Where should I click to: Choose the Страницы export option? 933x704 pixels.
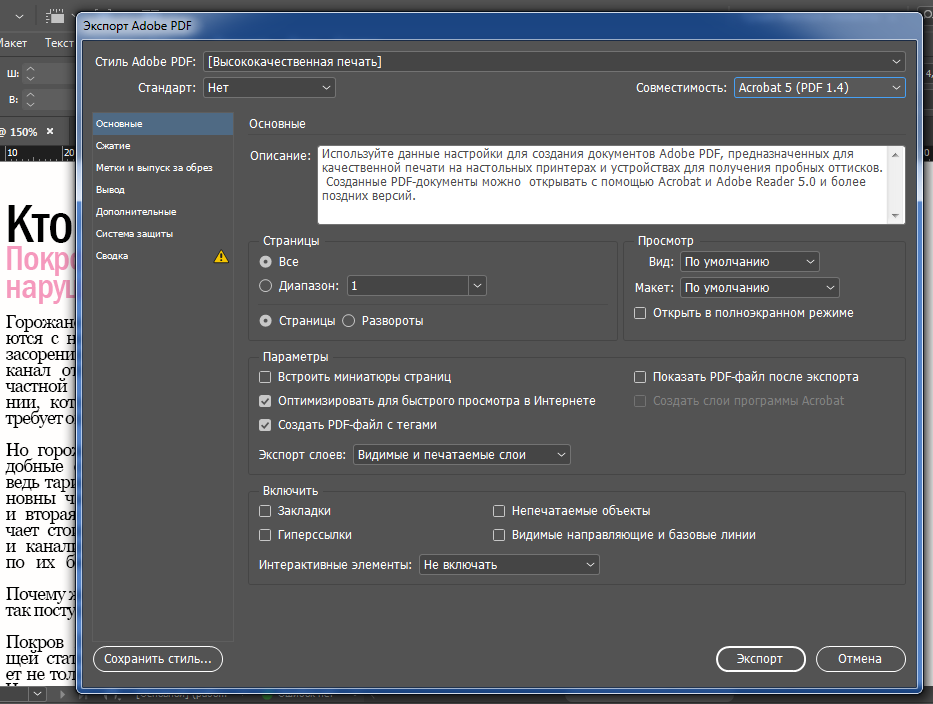pos(265,321)
